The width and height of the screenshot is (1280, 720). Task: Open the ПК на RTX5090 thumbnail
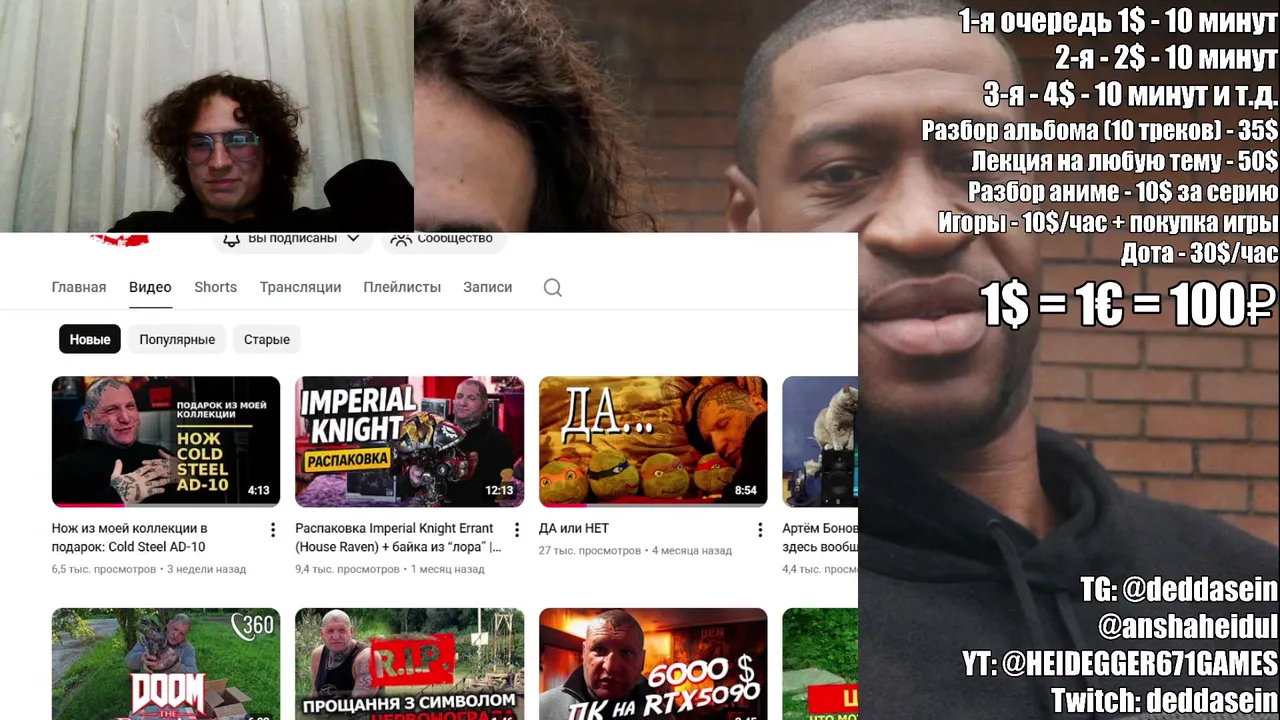coord(653,664)
